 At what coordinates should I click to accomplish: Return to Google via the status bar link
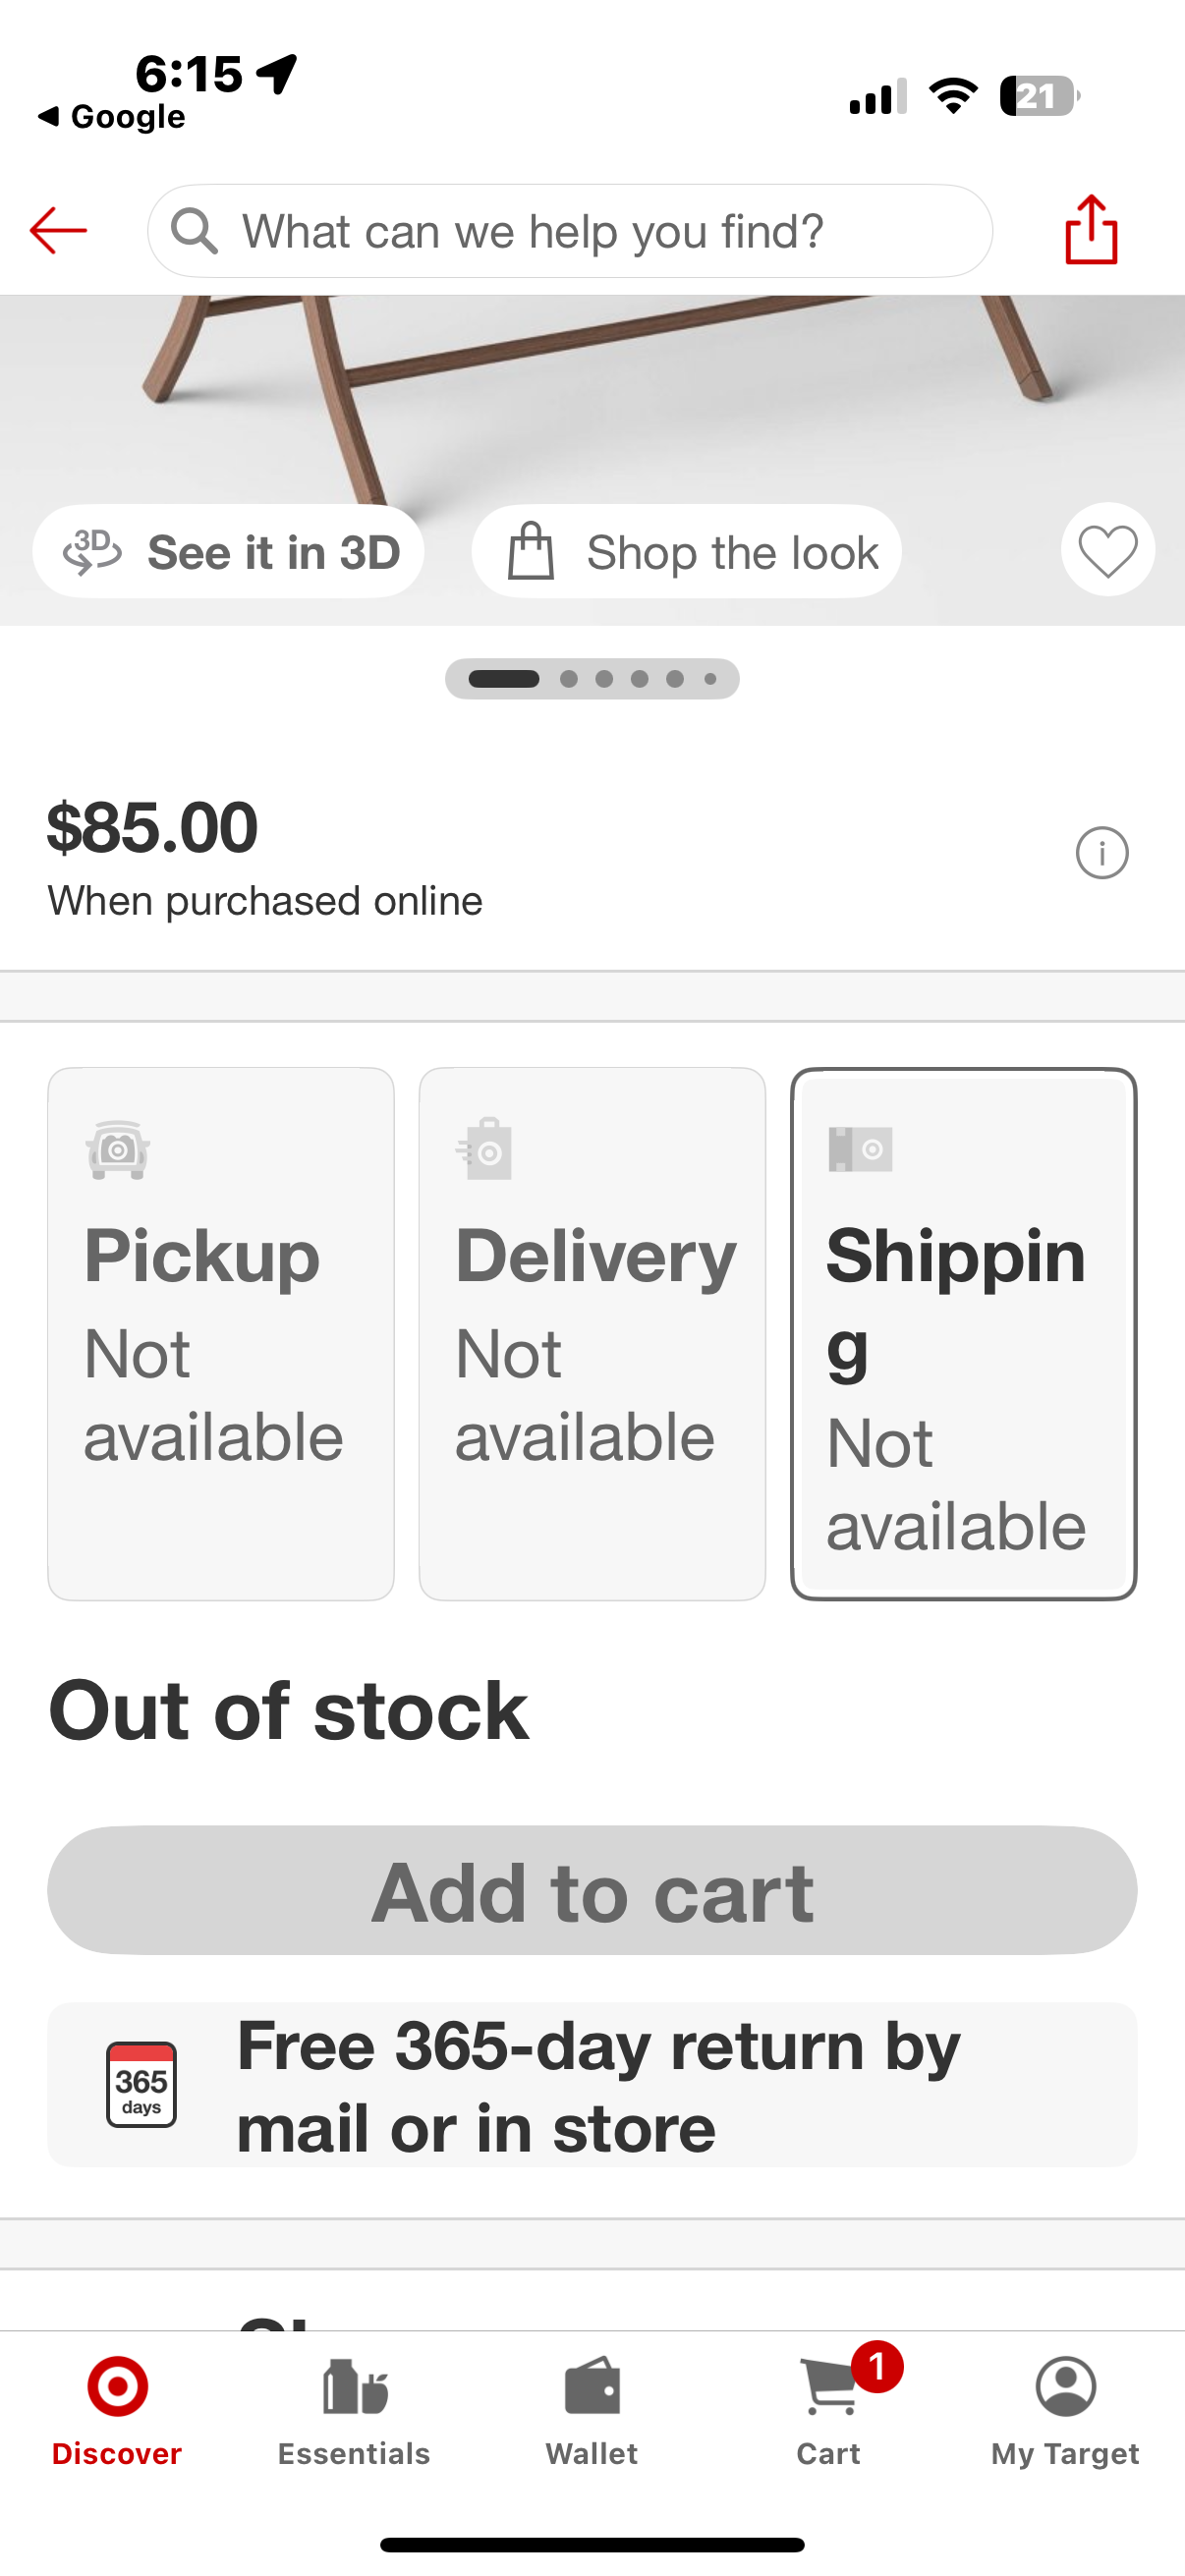(111, 117)
